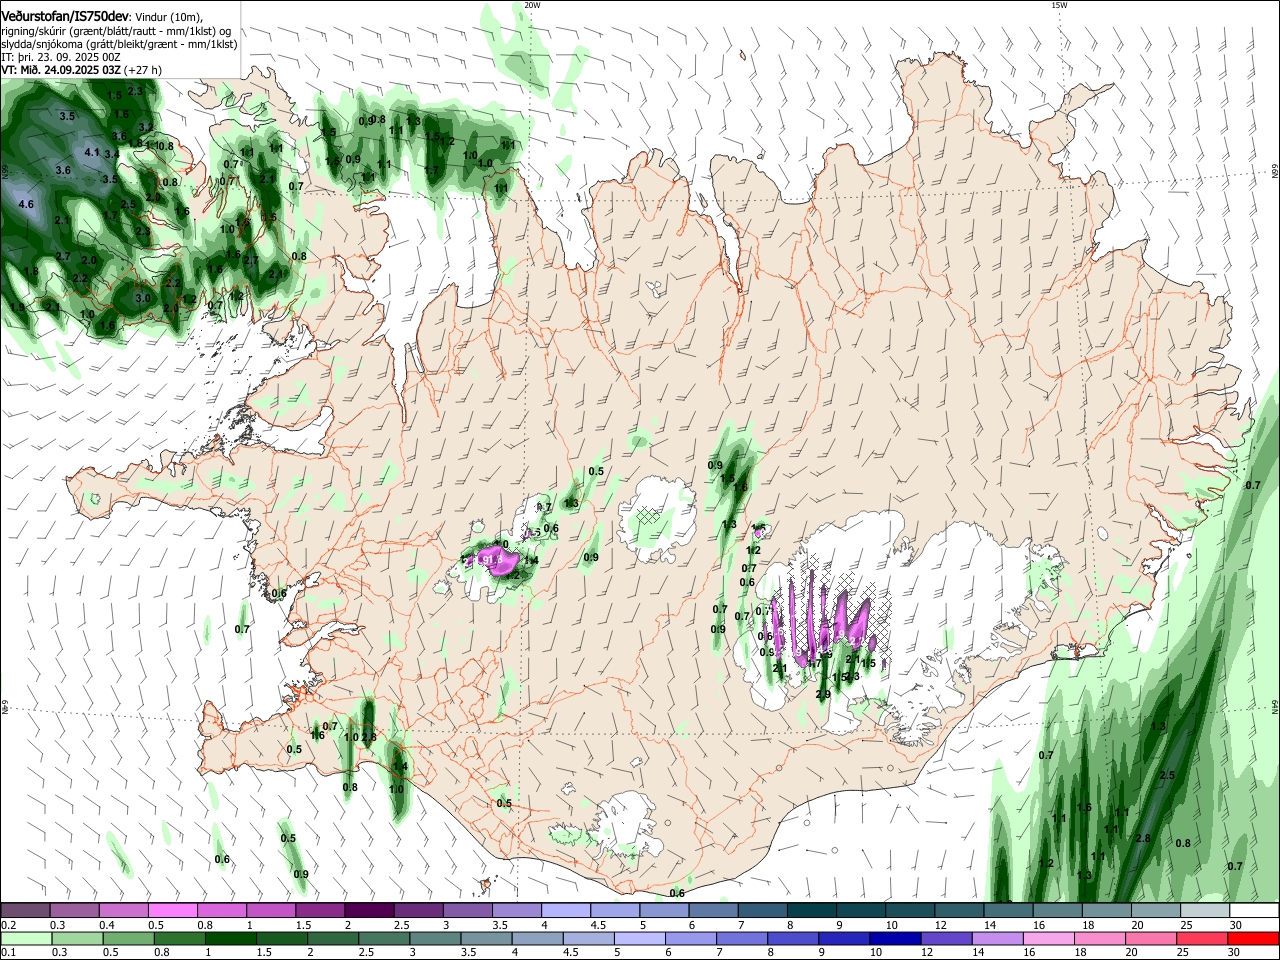This screenshot has width=1280, height=960.
Task: Pick the magenta 1.5 snow scale swatch
Action: pyautogui.click(x=320, y=911)
